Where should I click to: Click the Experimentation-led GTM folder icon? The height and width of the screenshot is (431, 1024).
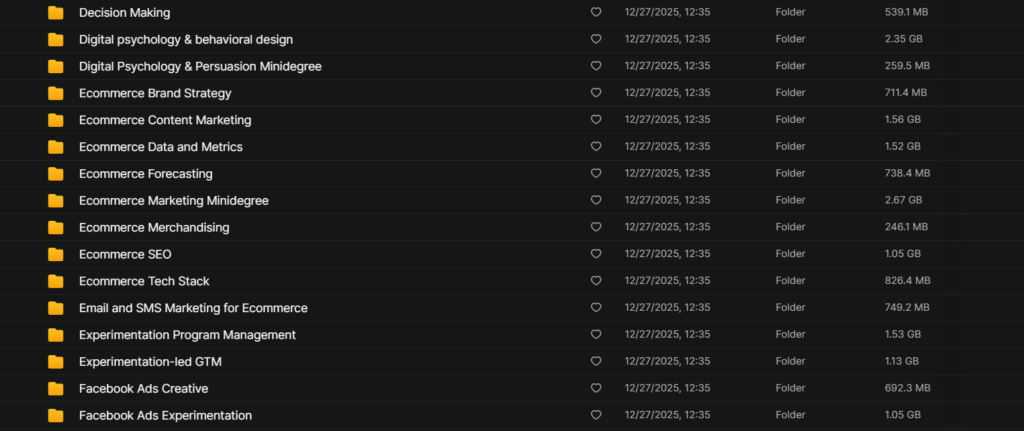[56, 361]
